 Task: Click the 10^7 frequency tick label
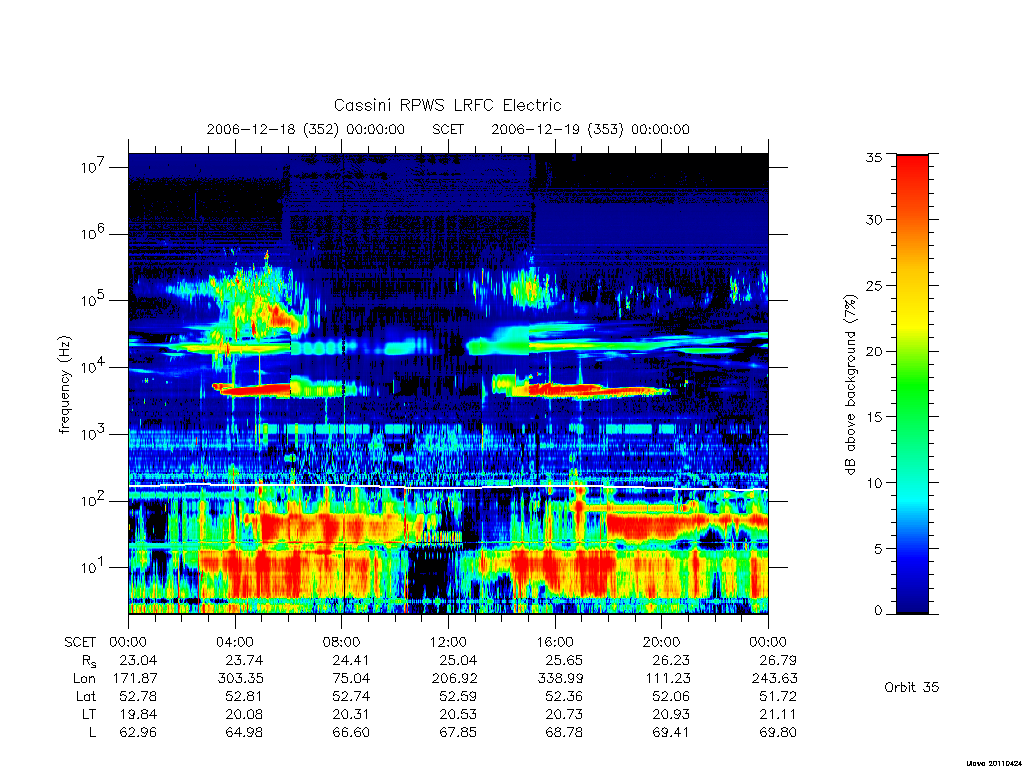click(x=93, y=167)
